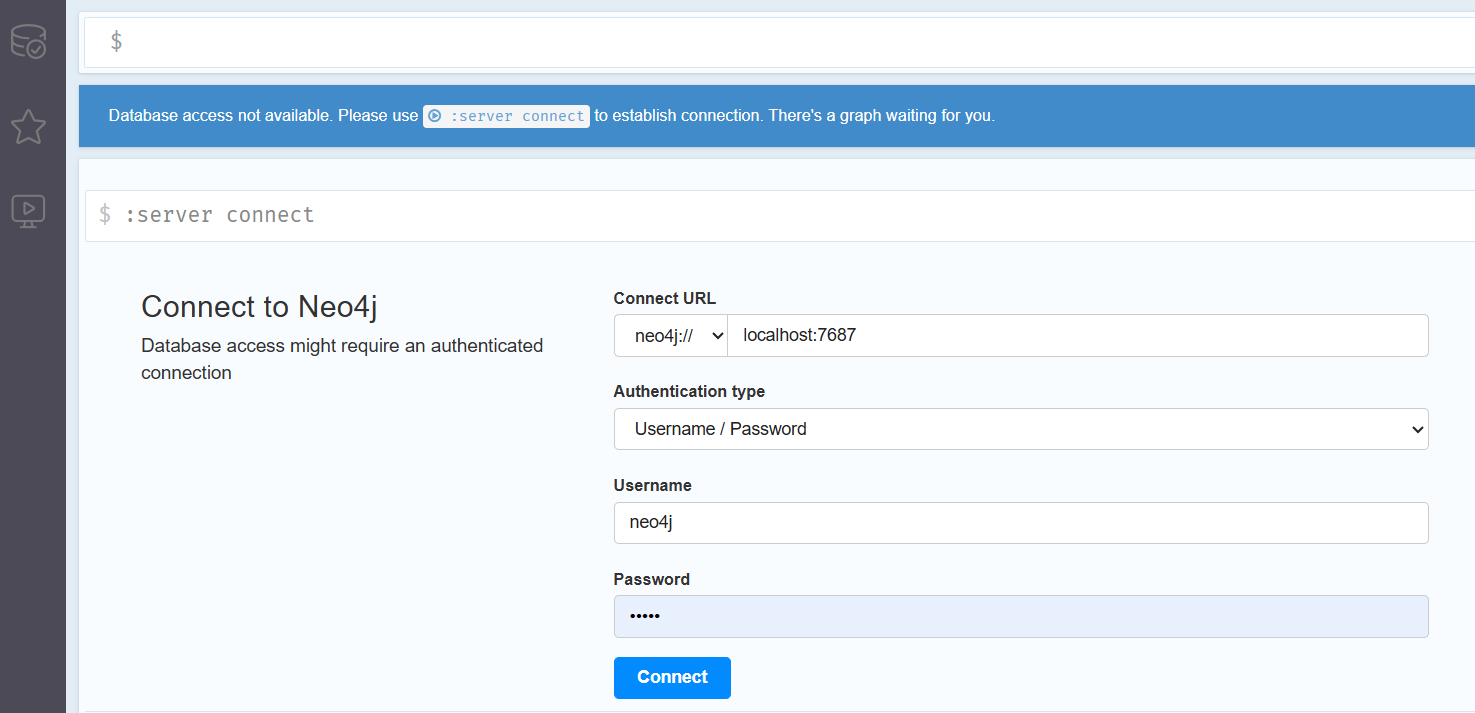The width and height of the screenshot is (1475, 713).
Task: Click the "Connect to Neo4j" heading
Action: (x=258, y=306)
